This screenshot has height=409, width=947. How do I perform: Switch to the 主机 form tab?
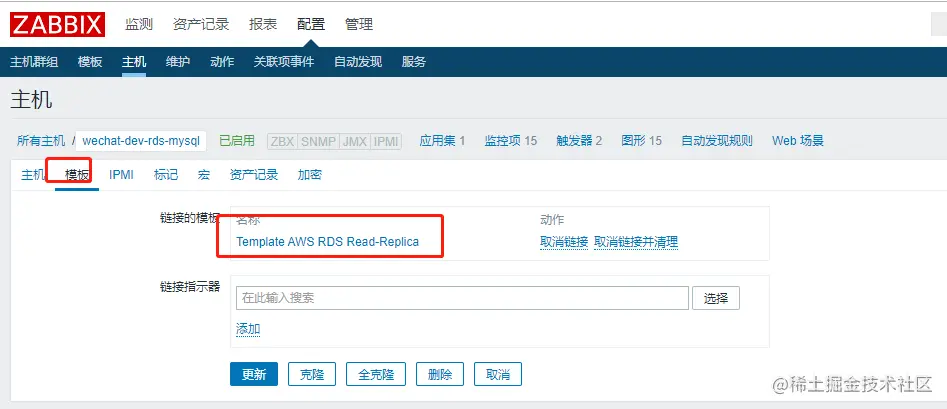33,175
